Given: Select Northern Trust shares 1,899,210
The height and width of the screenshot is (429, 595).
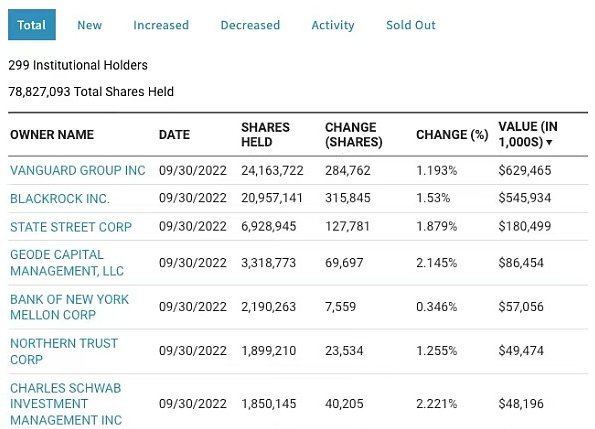Looking at the screenshot, I should pyautogui.click(x=268, y=351).
